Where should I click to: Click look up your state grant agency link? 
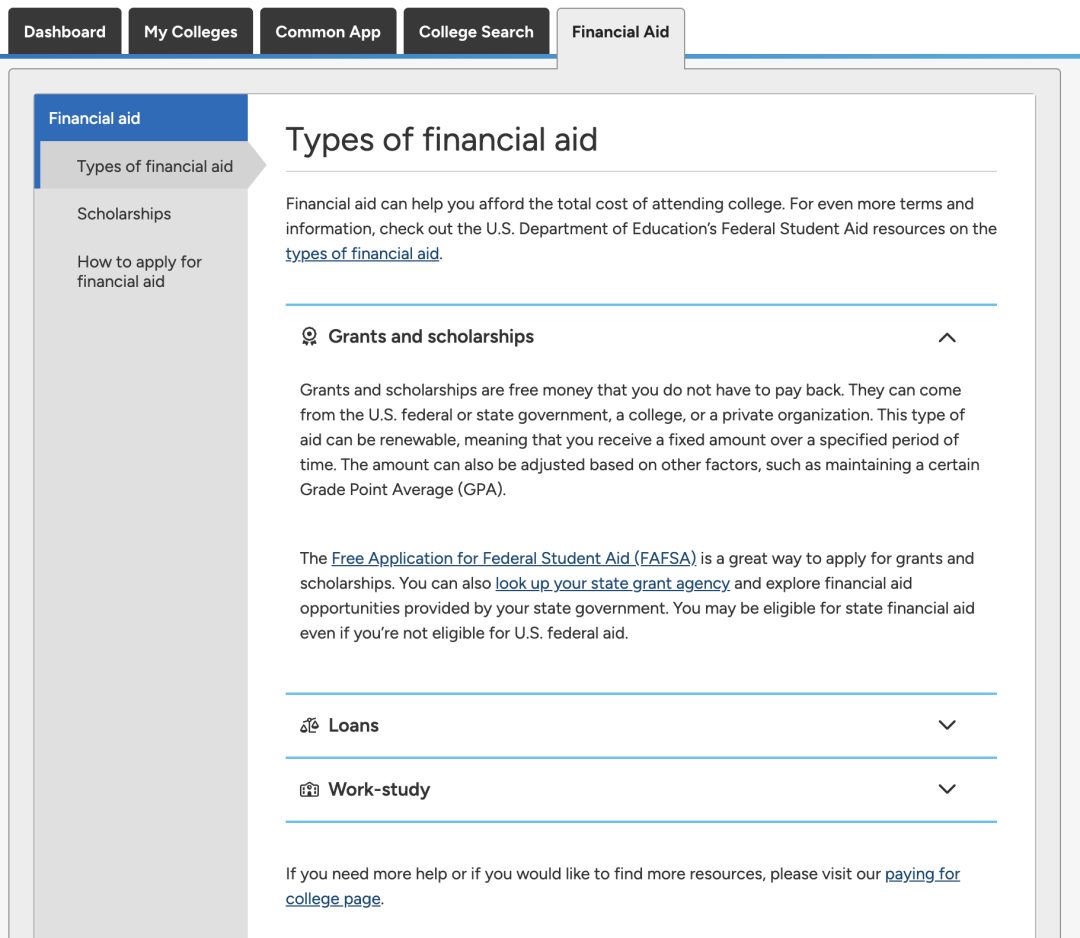pos(612,583)
